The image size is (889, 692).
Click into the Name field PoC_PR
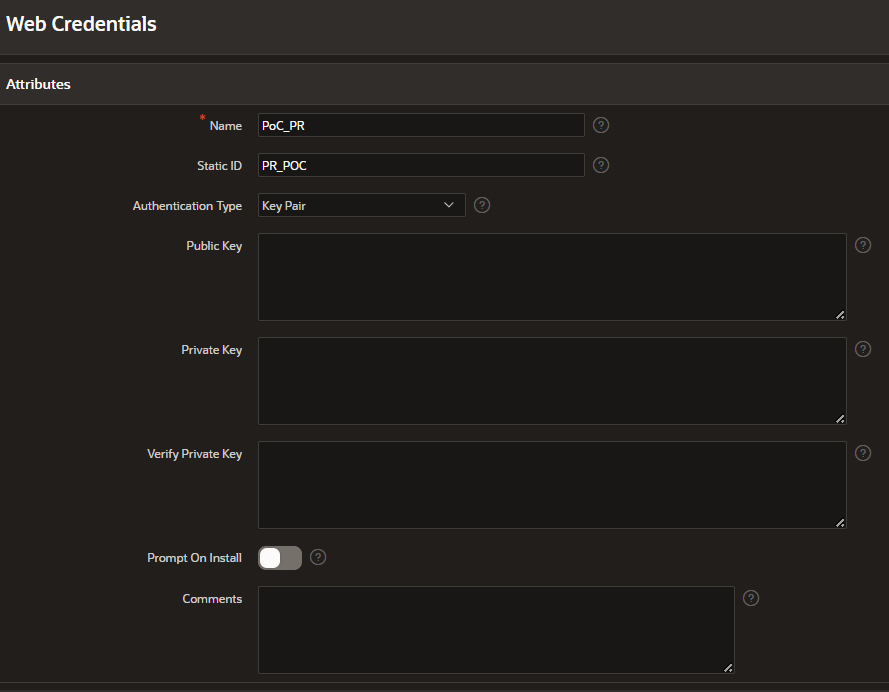[x=421, y=125]
